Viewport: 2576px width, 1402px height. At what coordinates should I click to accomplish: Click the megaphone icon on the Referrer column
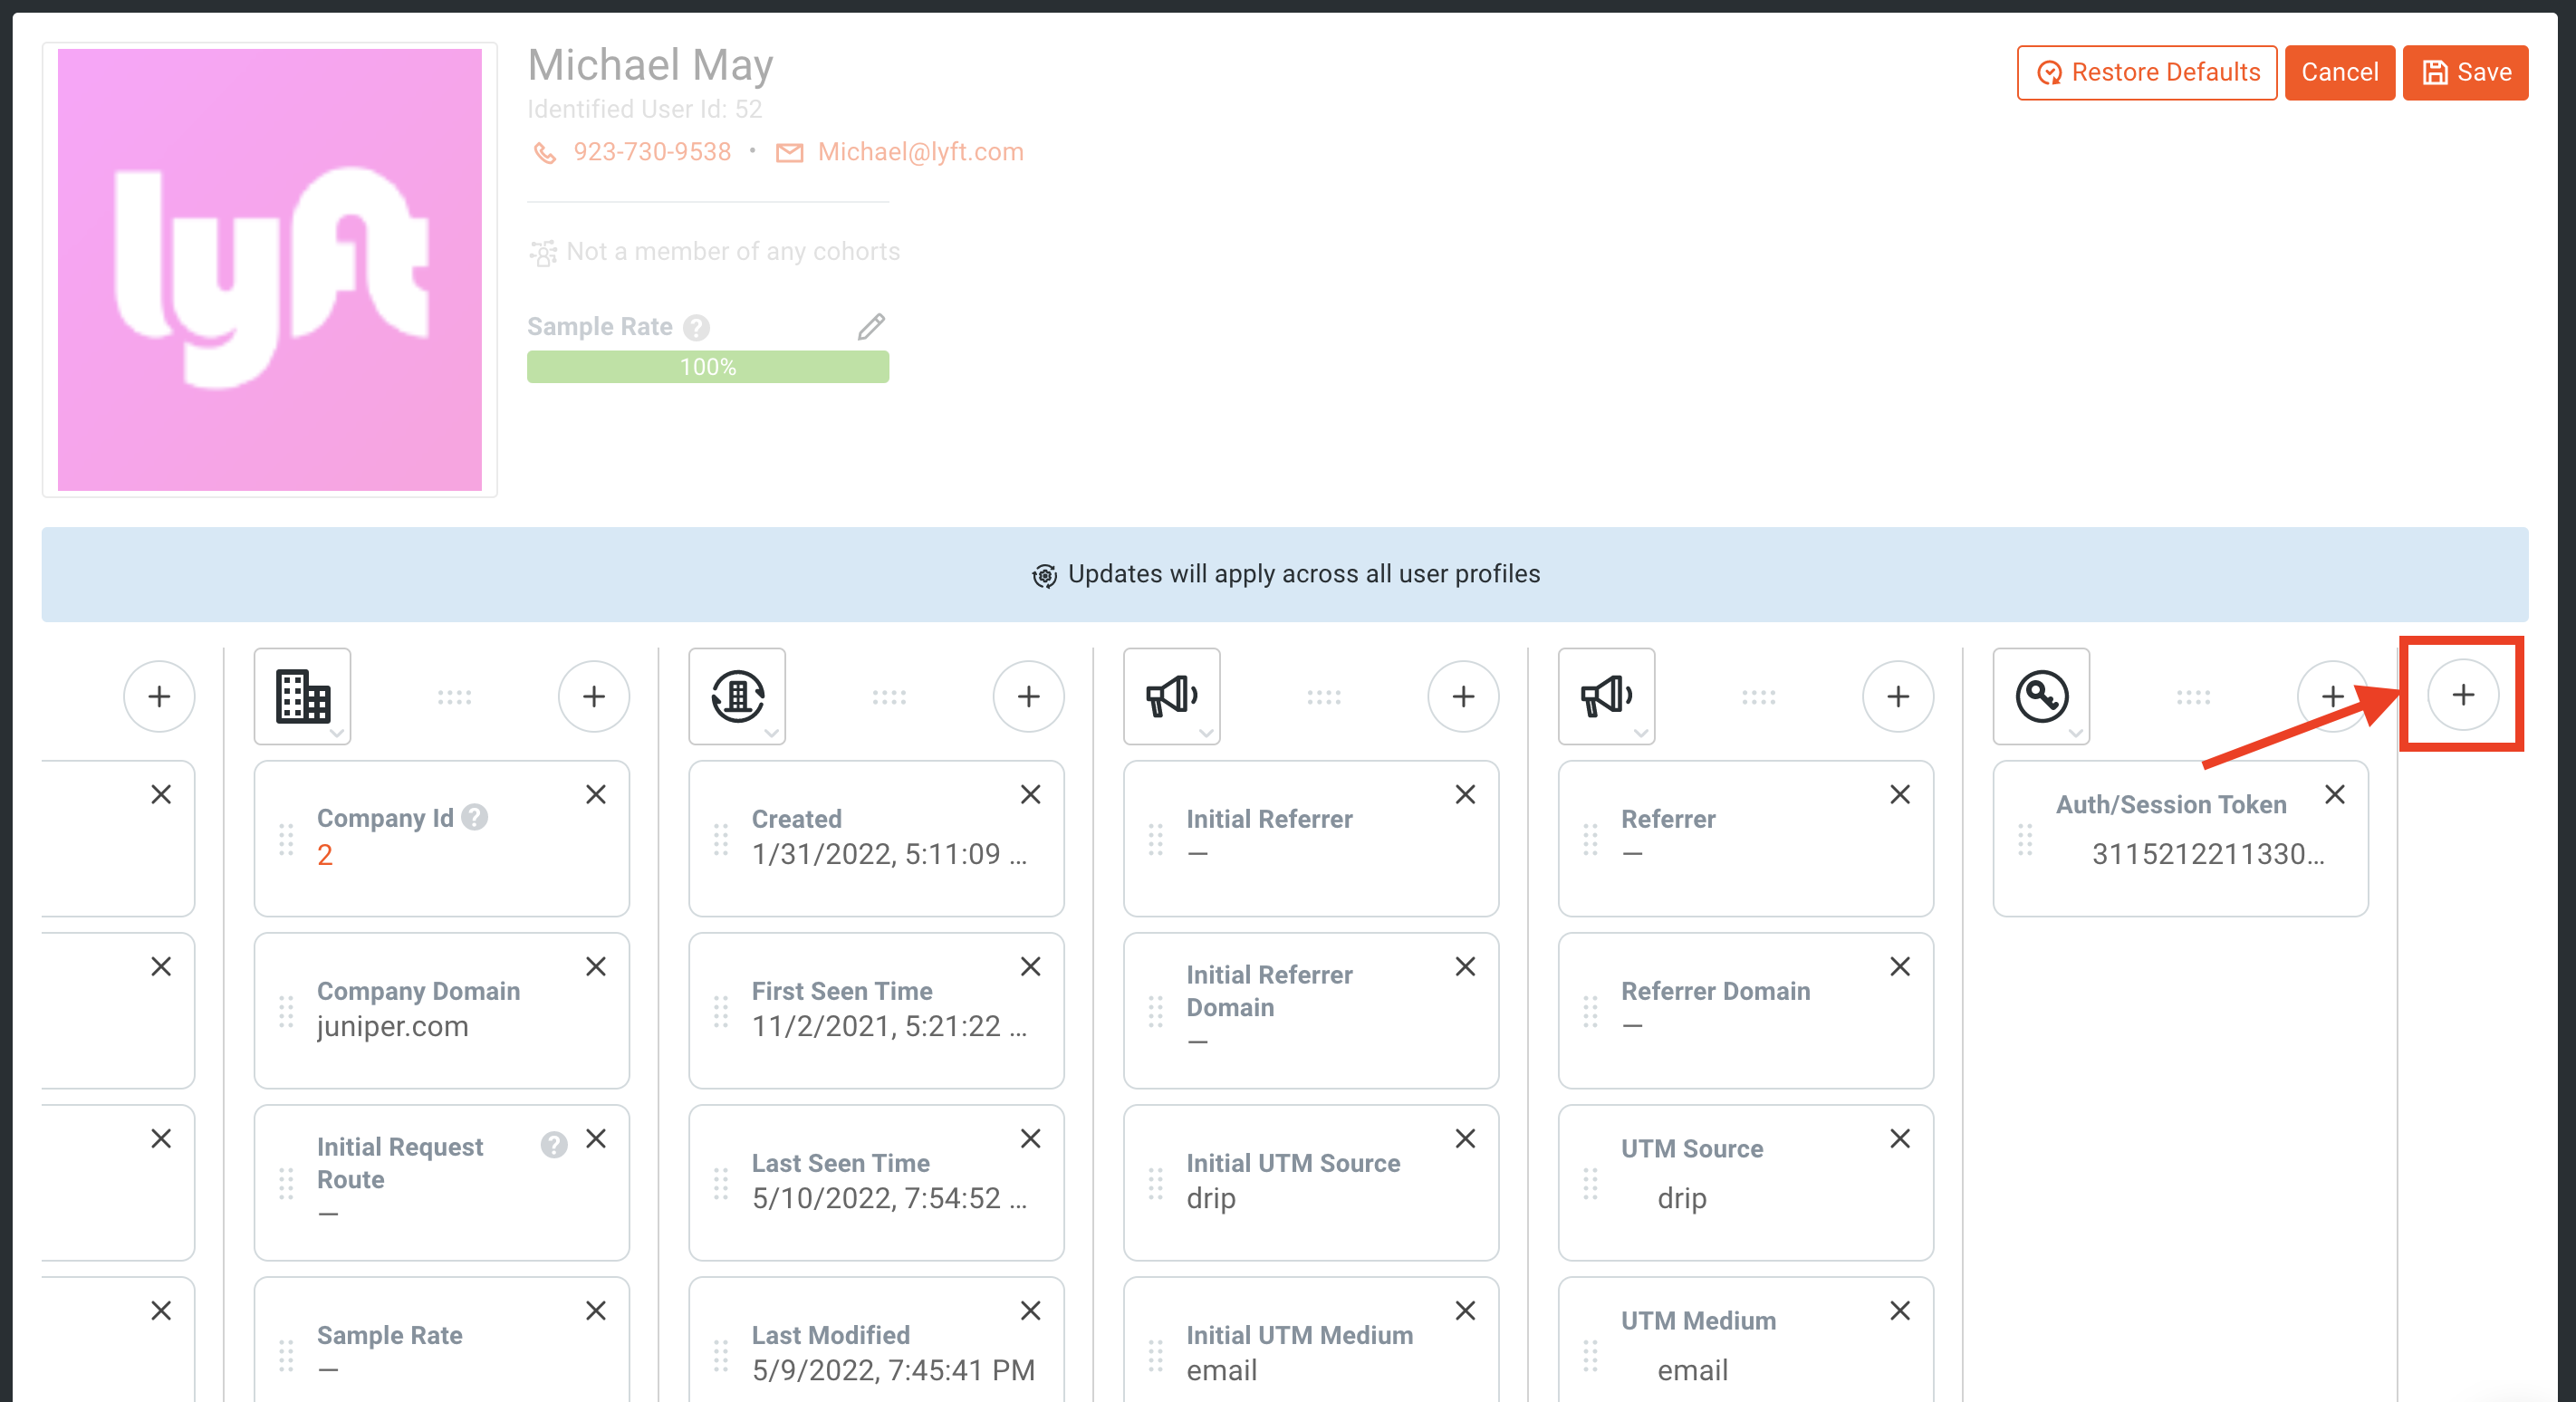1606,696
